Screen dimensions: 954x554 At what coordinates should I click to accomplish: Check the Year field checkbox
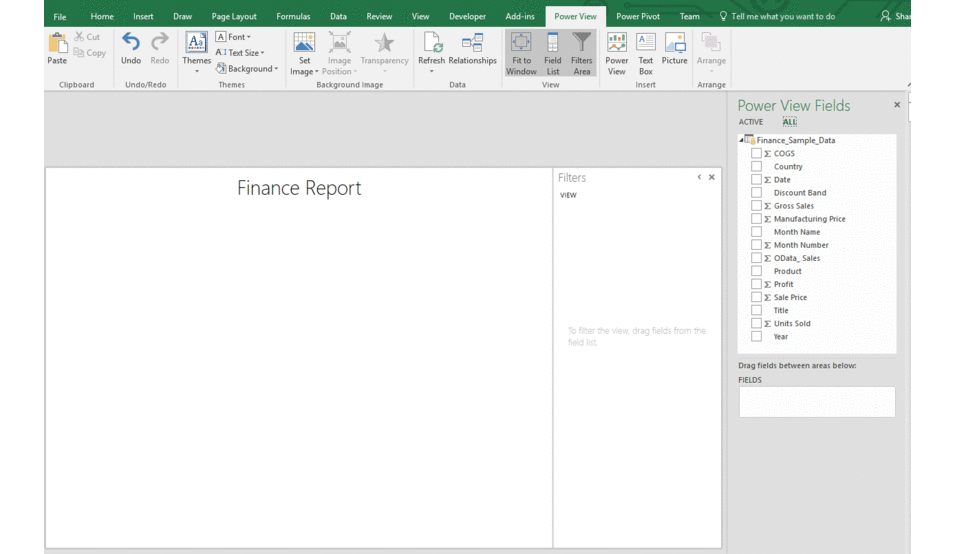[756, 336]
